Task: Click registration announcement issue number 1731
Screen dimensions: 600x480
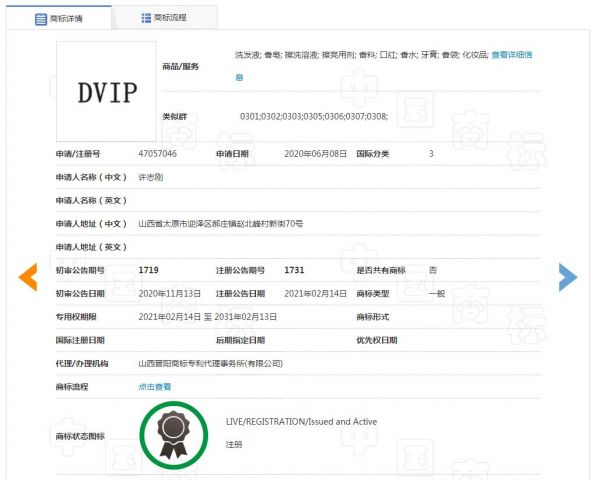Action: coord(294,271)
